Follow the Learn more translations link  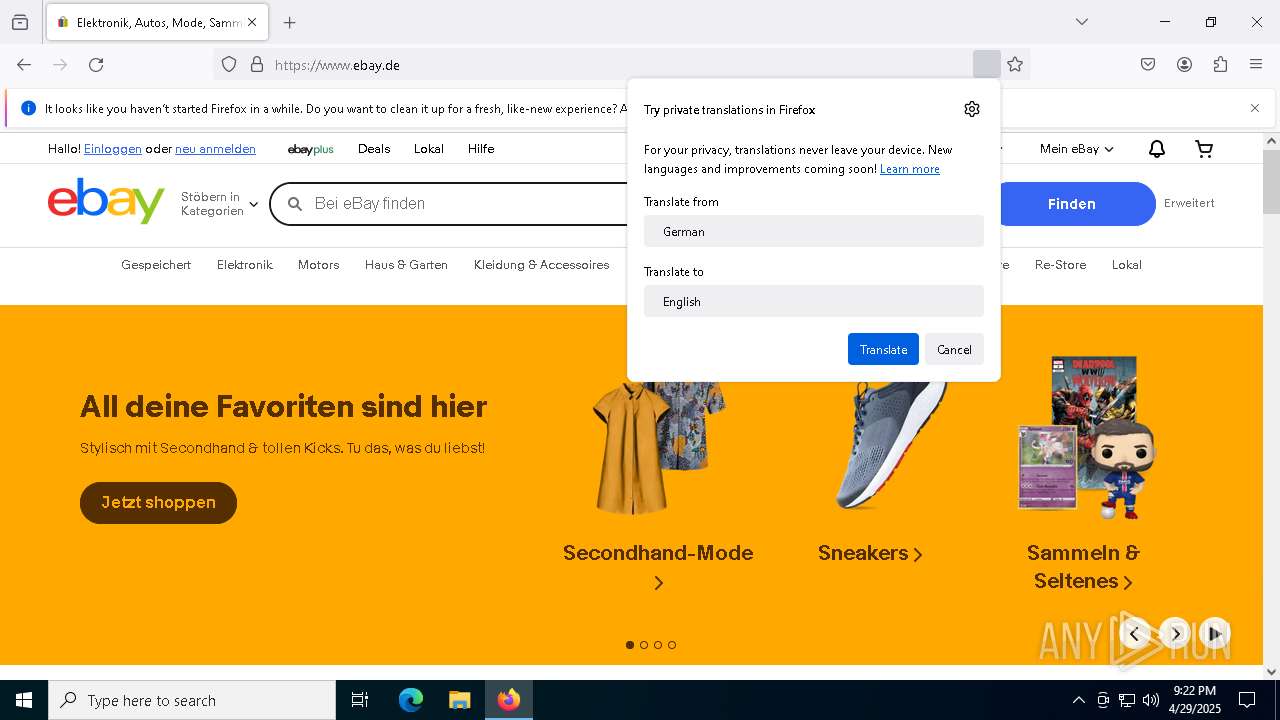click(909, 169)
